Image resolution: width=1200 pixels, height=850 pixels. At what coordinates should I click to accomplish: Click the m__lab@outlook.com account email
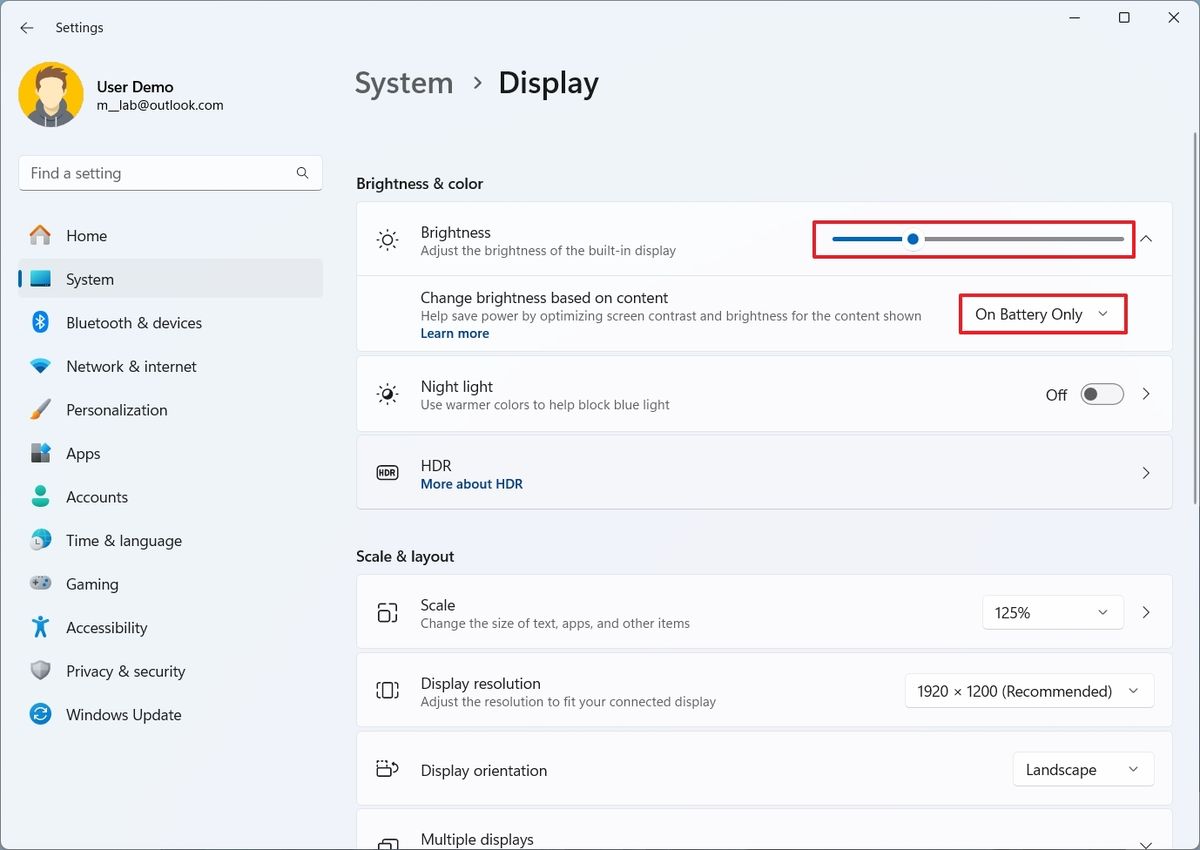pyautogui.click(x=160, y=105)
